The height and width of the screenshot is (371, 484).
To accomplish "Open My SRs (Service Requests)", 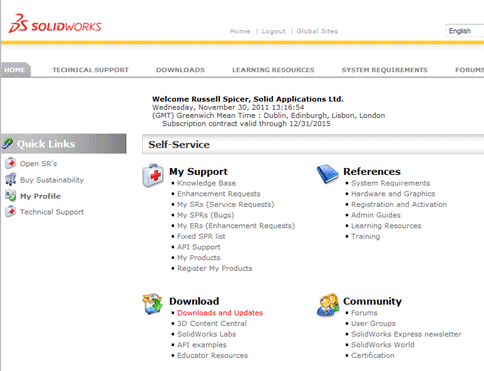I will (226, 205).
